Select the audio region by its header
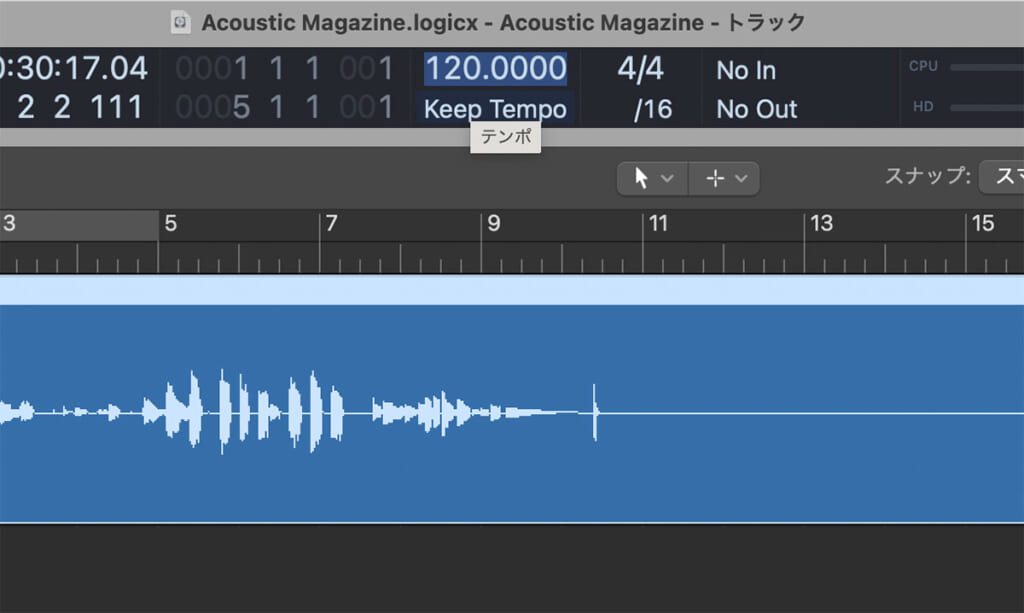 [x=500, y=290]
